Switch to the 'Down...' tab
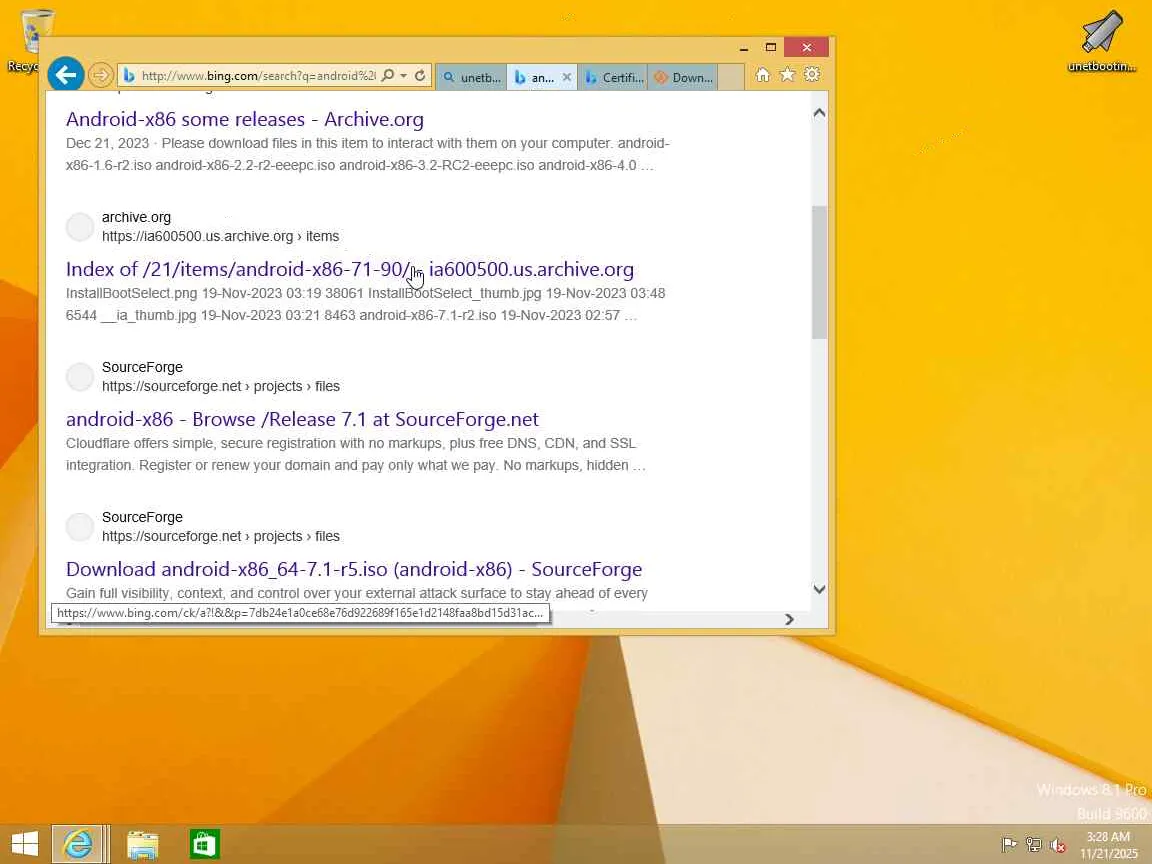Image resolution: width=1152 pixels, height=864 pixels. point(683,77)
